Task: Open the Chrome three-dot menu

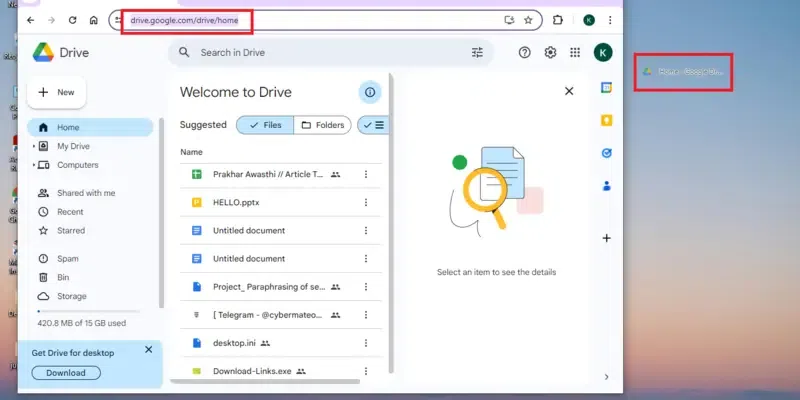Action: point(610,20)
